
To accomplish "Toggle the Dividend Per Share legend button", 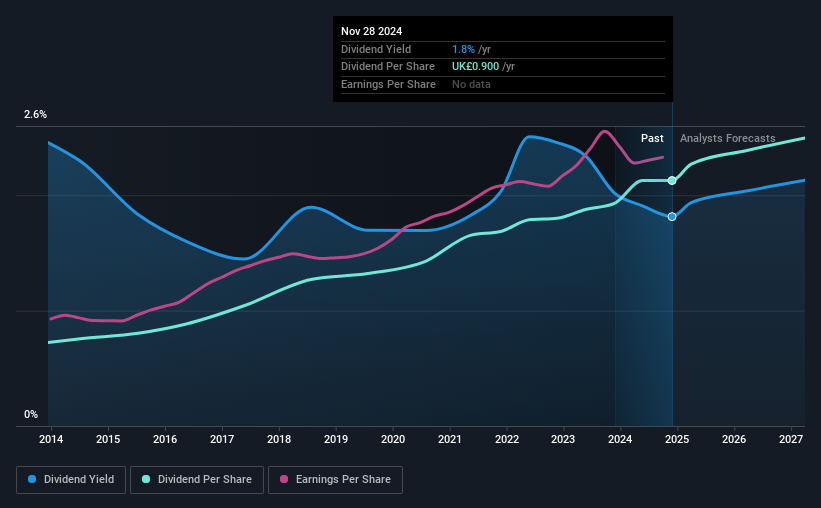I will click(197, 480).
